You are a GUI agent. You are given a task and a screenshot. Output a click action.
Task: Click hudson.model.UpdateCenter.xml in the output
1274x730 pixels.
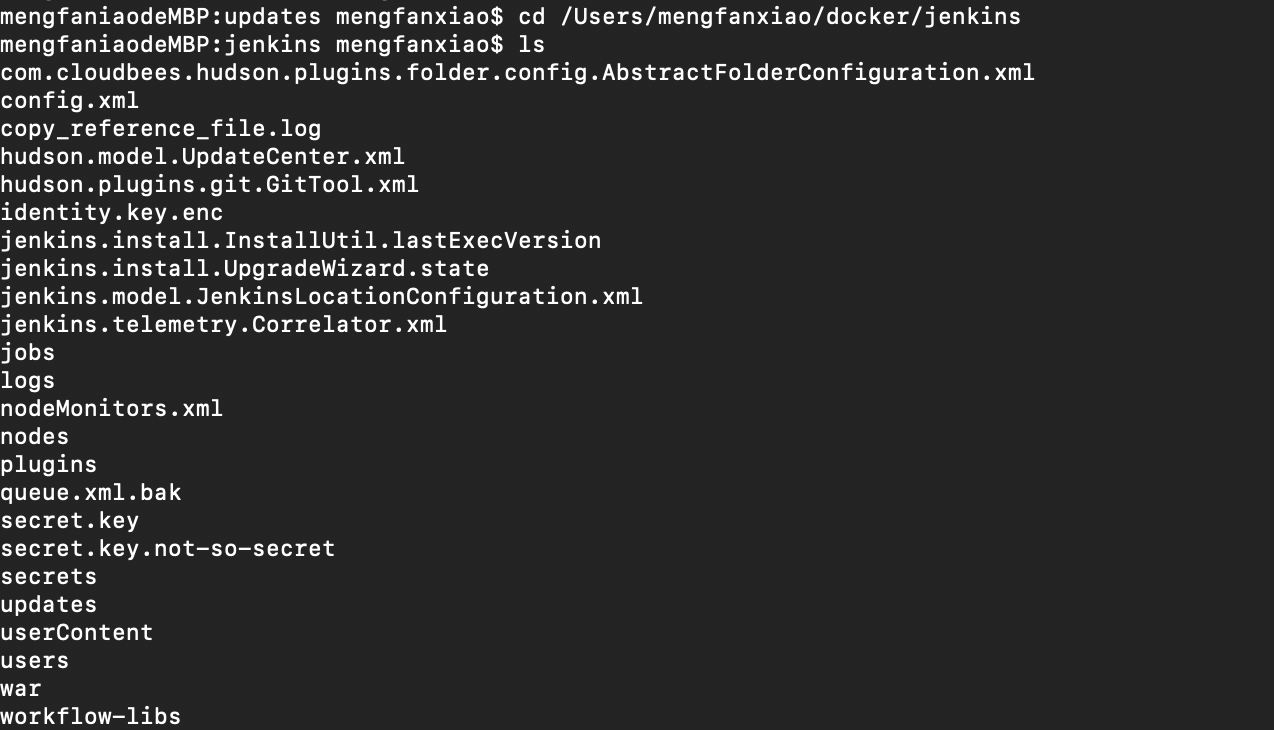pyautogui.click(x=202, y=157)
